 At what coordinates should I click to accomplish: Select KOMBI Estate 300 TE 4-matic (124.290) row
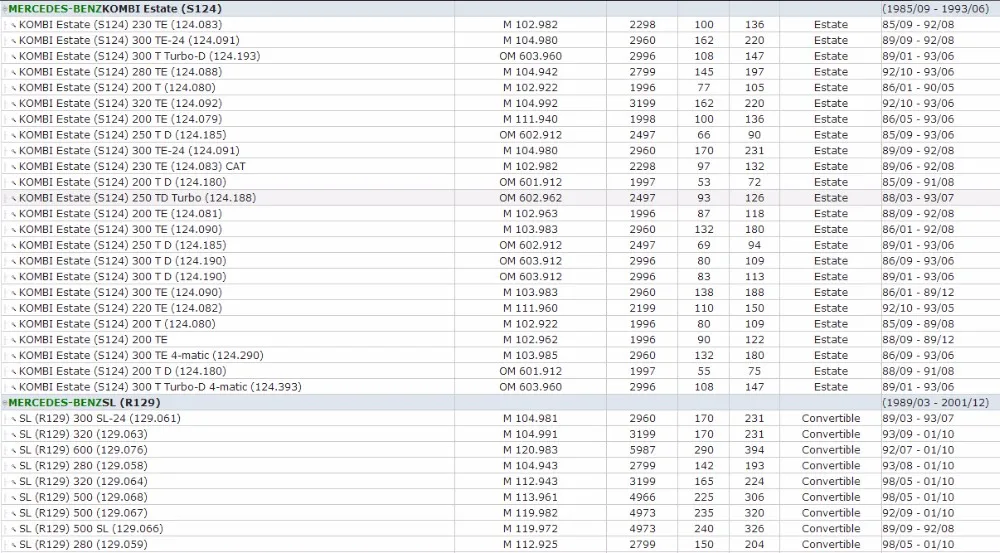(x=500, y=355)
